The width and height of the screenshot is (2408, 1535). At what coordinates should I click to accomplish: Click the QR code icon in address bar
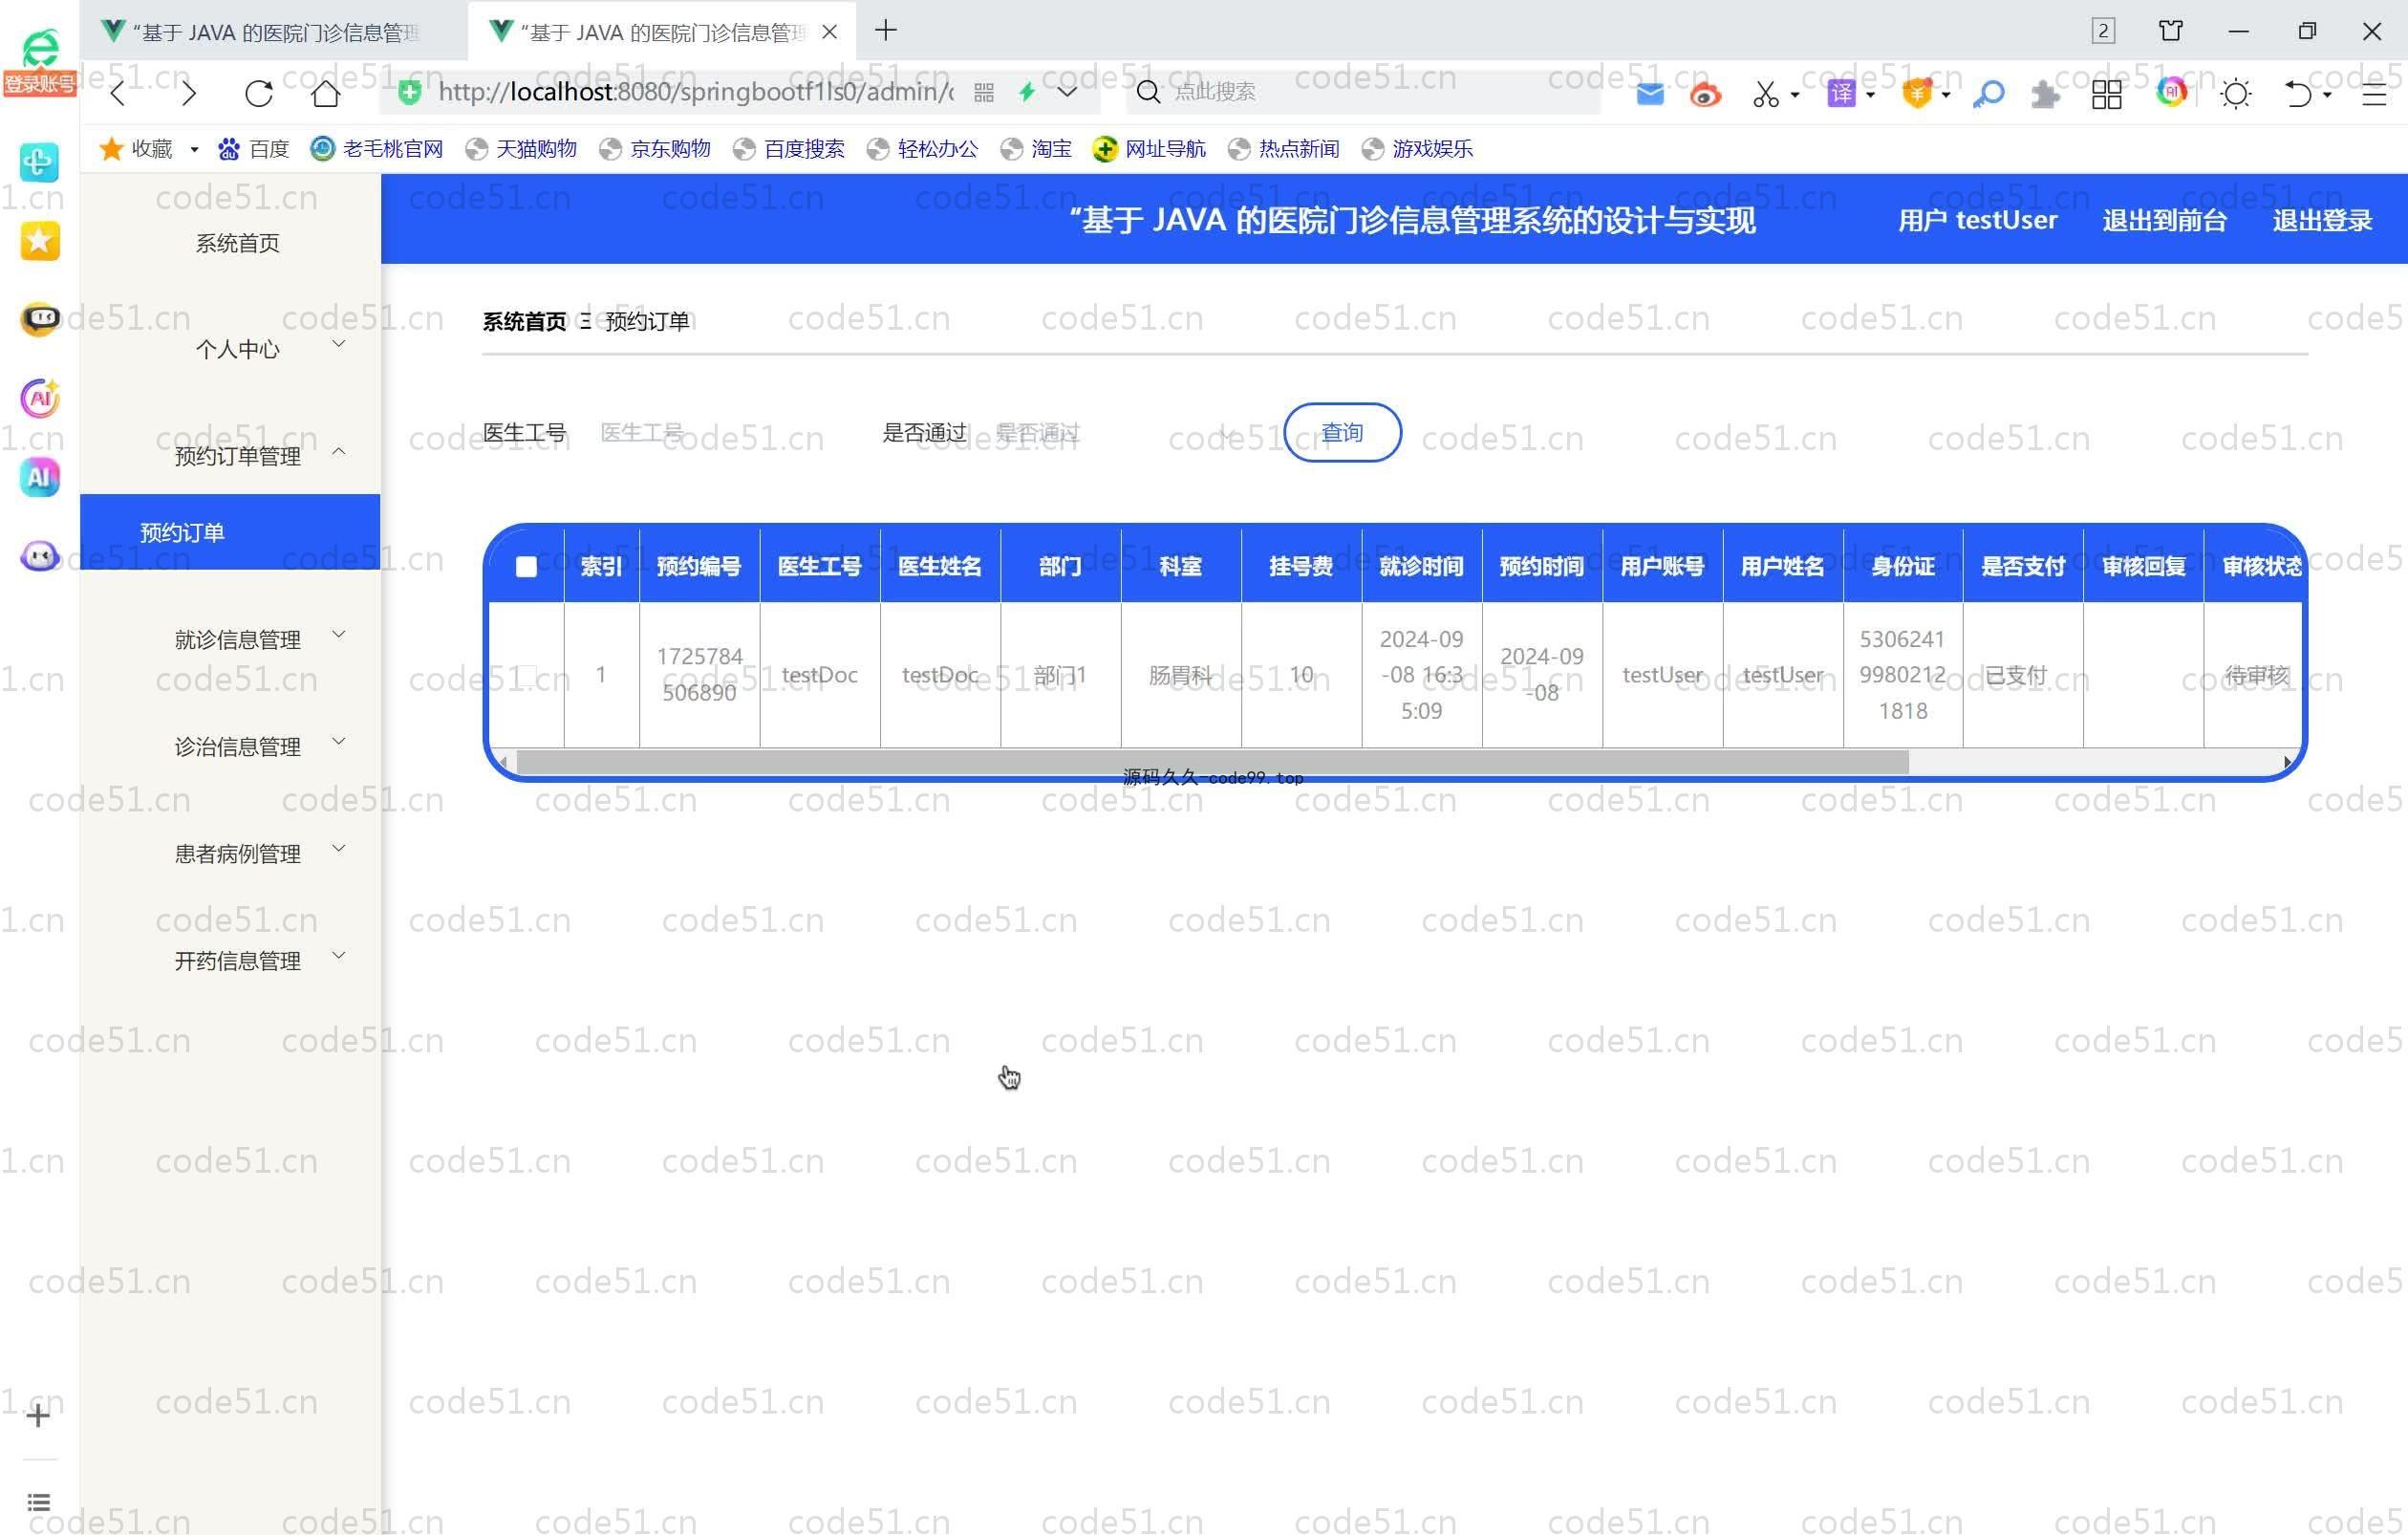click(x=984, y=93)
